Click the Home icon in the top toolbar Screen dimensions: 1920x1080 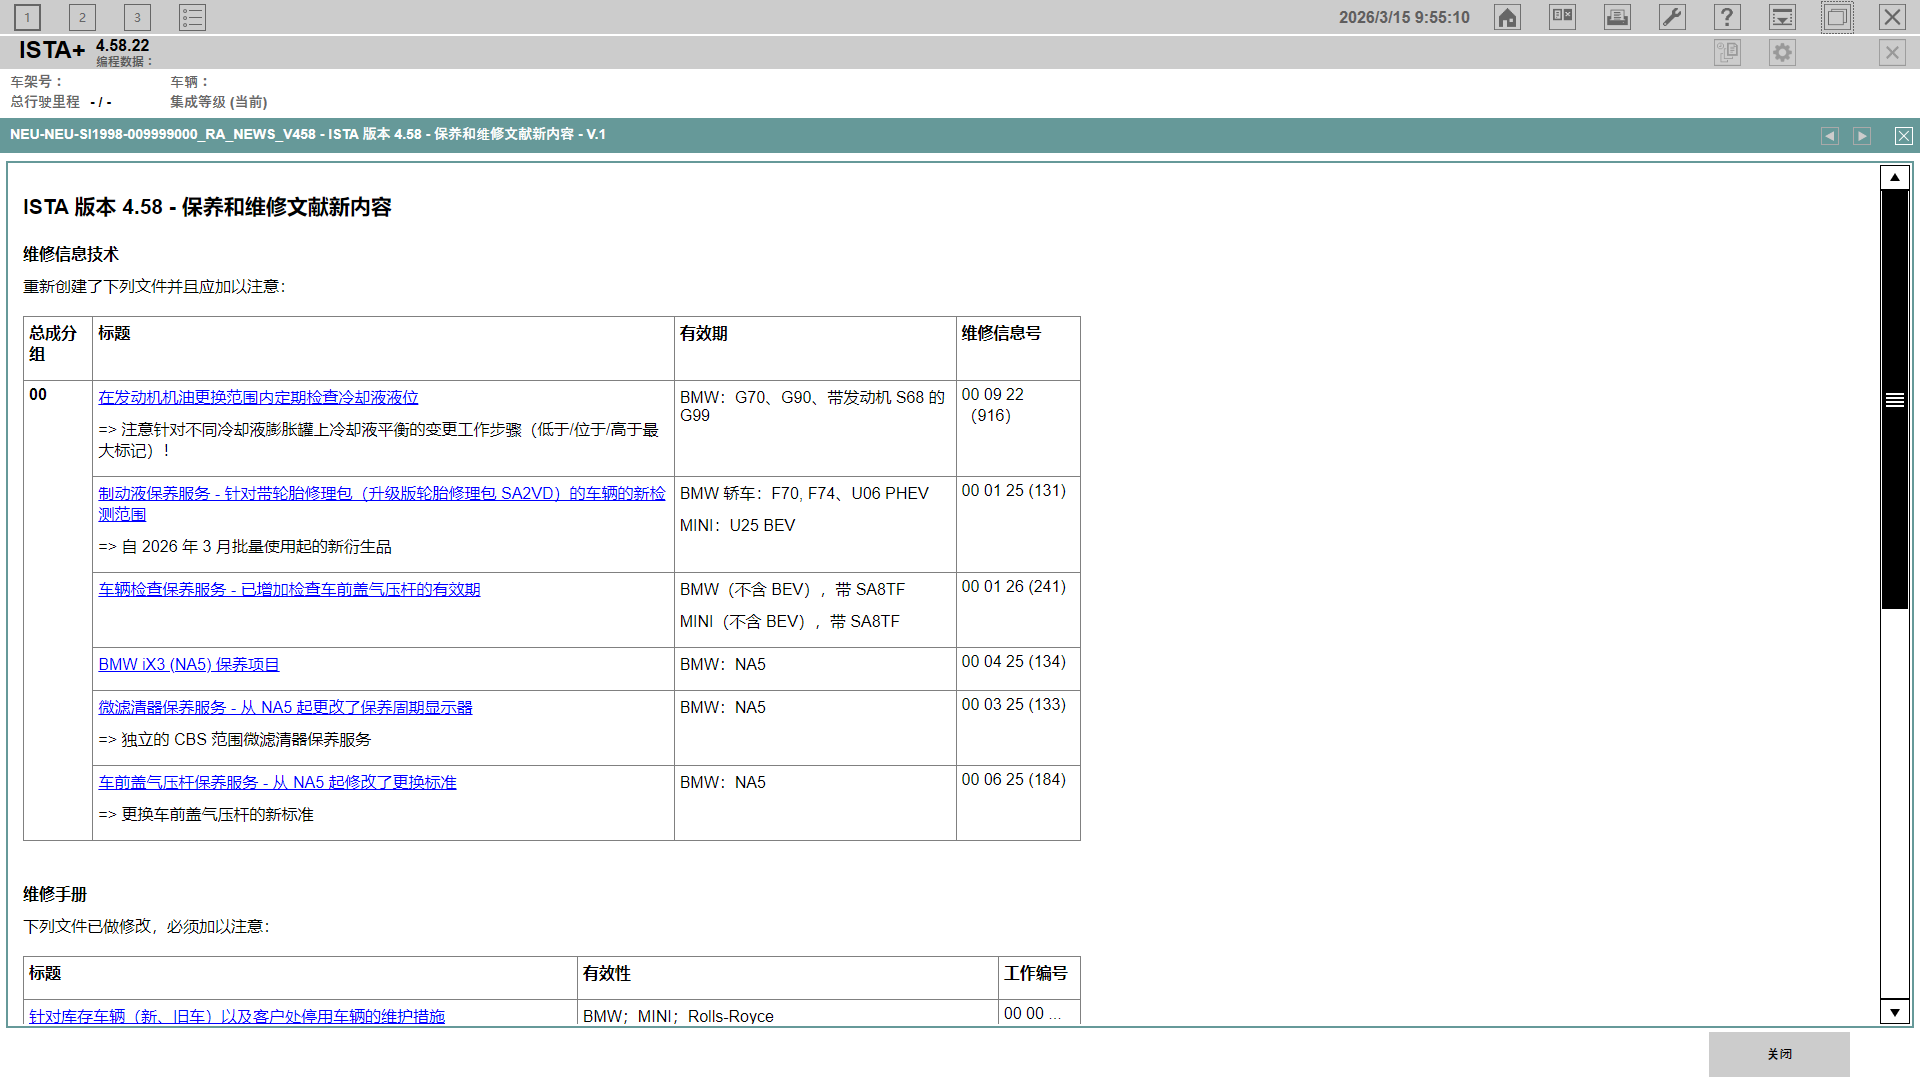click(1507, 17)
